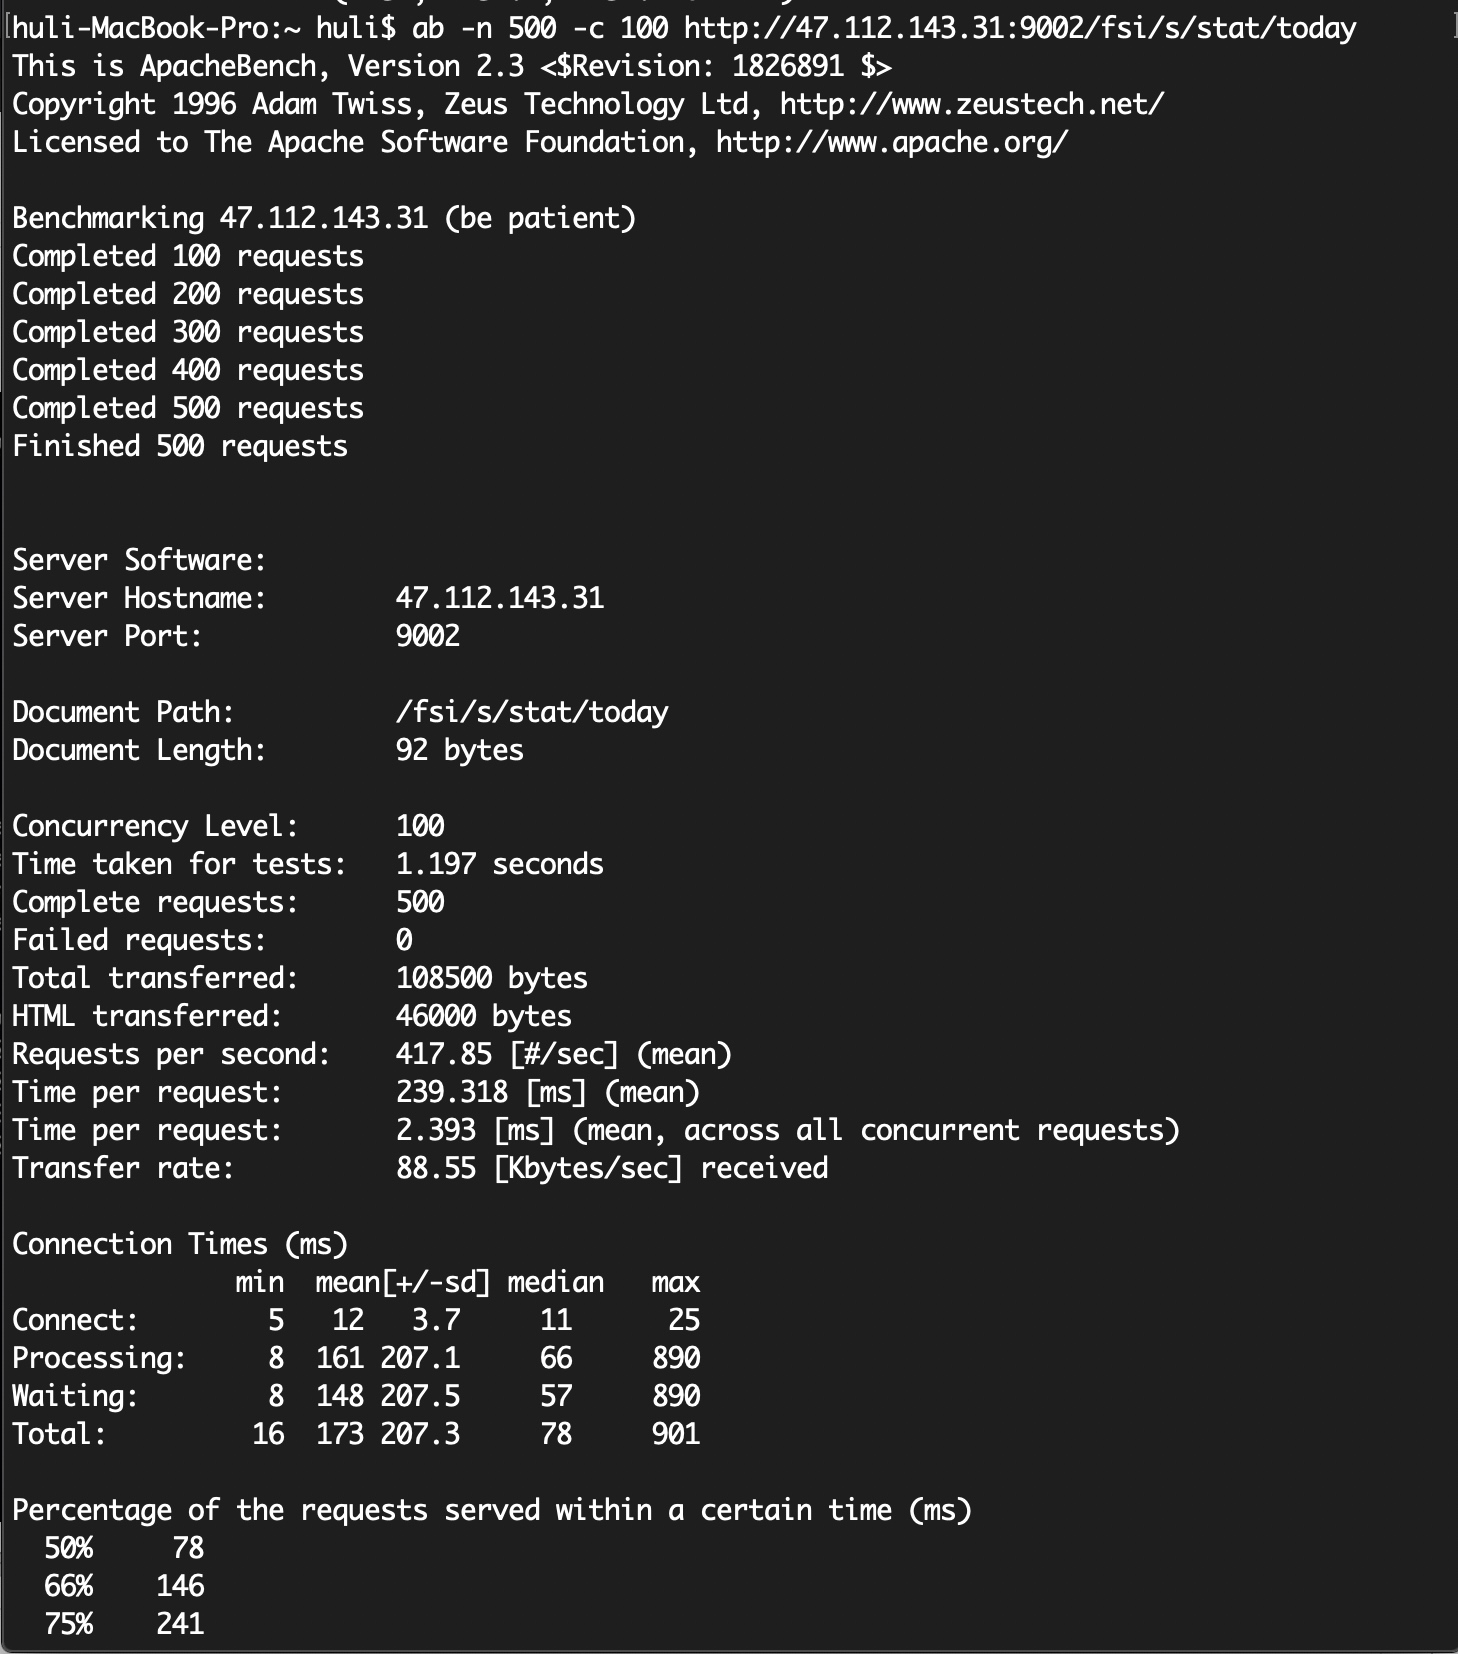Click the Transfer rate value 88.55

click(436, 1168)
